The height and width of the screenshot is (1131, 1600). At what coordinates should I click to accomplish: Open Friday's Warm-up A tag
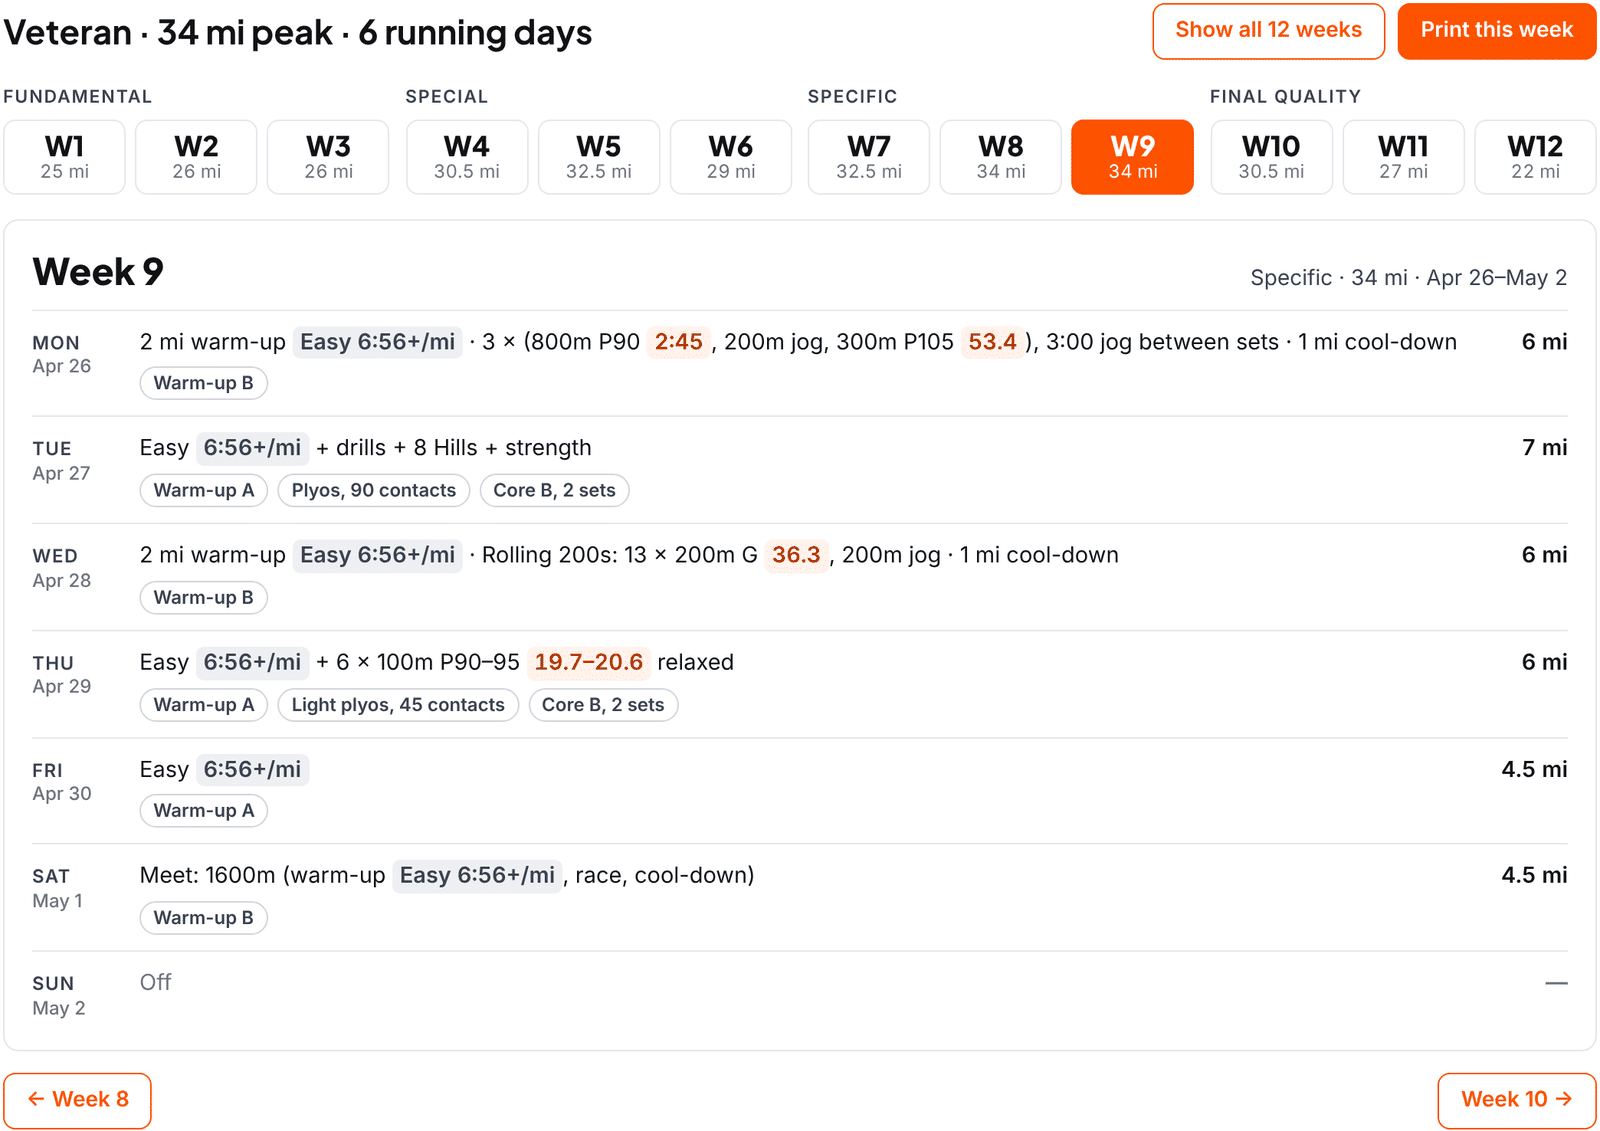click(x=204, y=811)
